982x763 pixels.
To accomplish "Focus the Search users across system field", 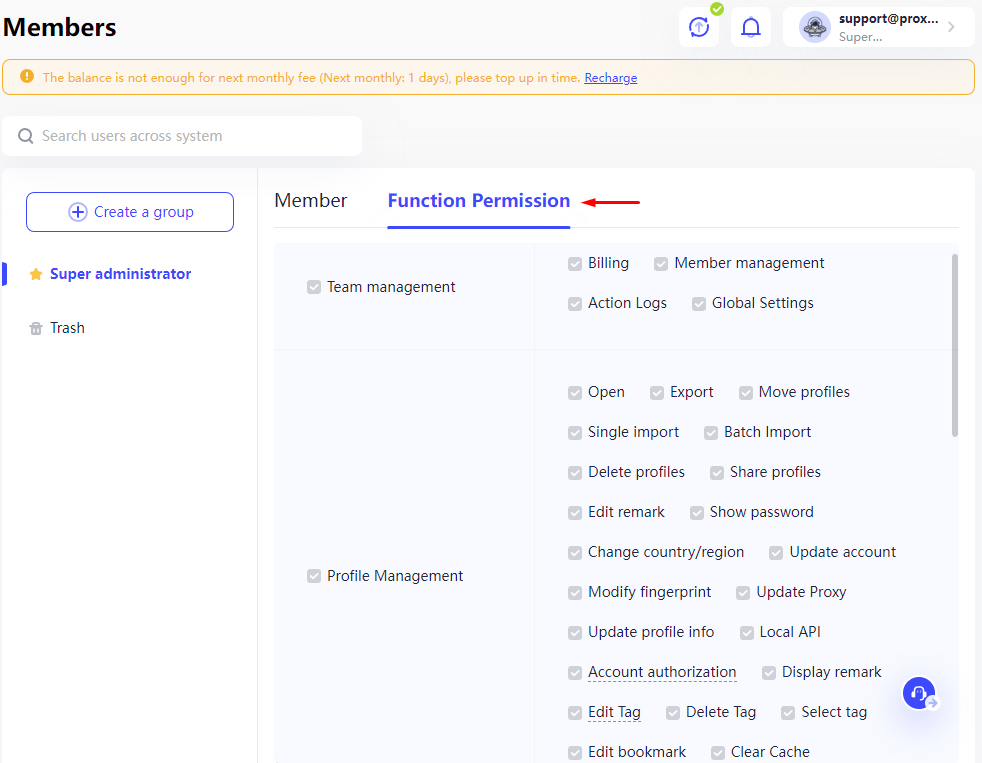I will [182, 136].
